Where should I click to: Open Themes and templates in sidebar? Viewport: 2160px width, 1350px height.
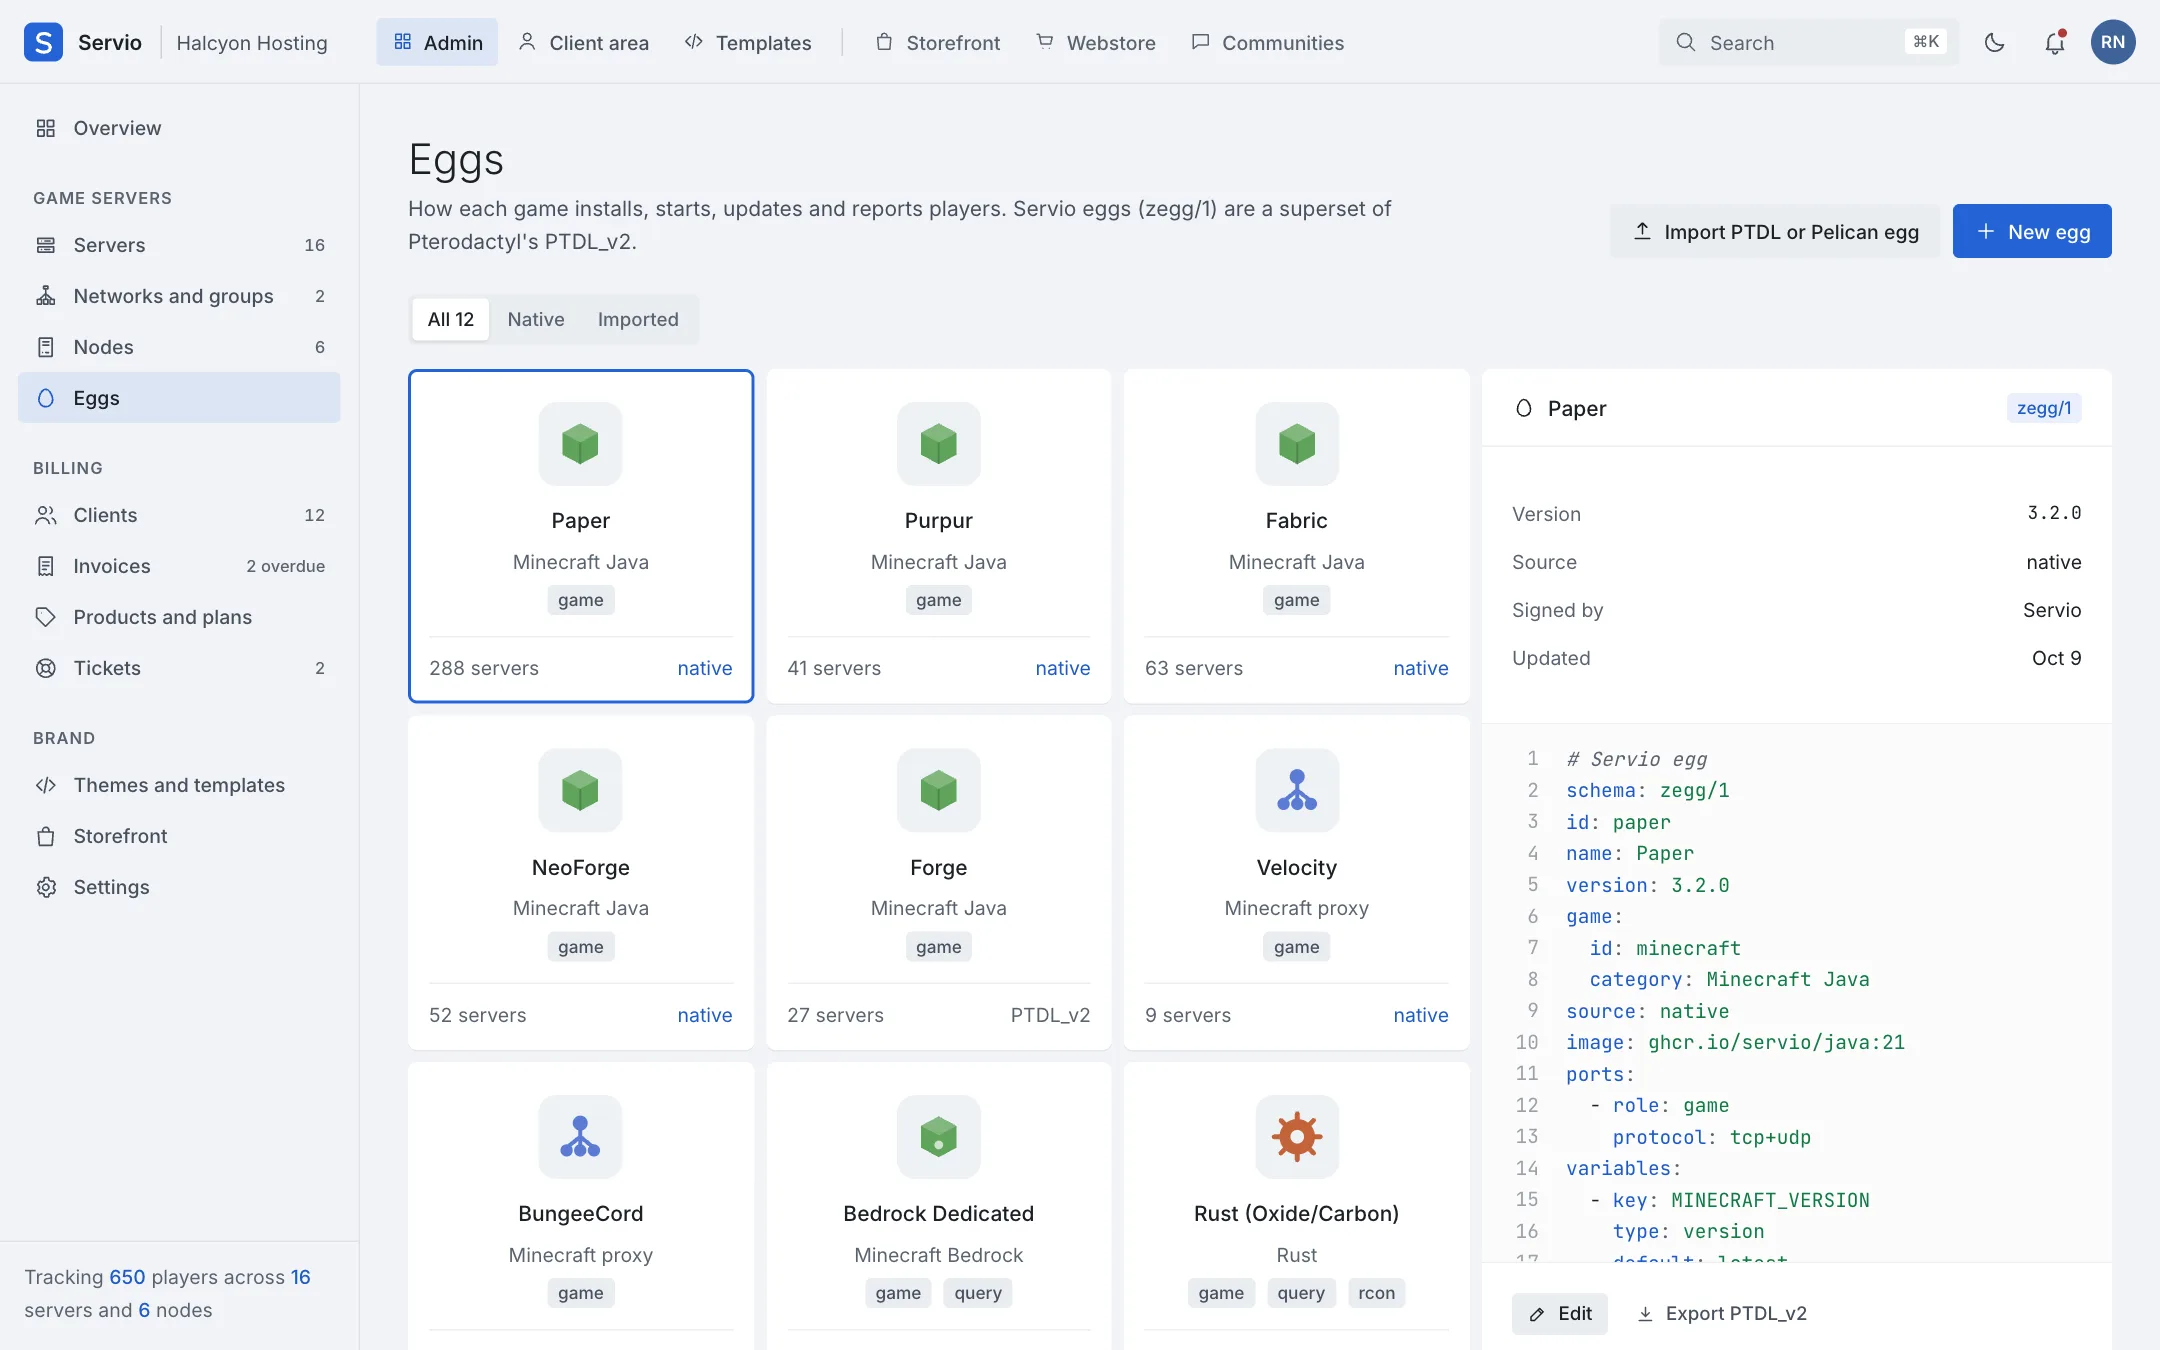coord(179,785)
